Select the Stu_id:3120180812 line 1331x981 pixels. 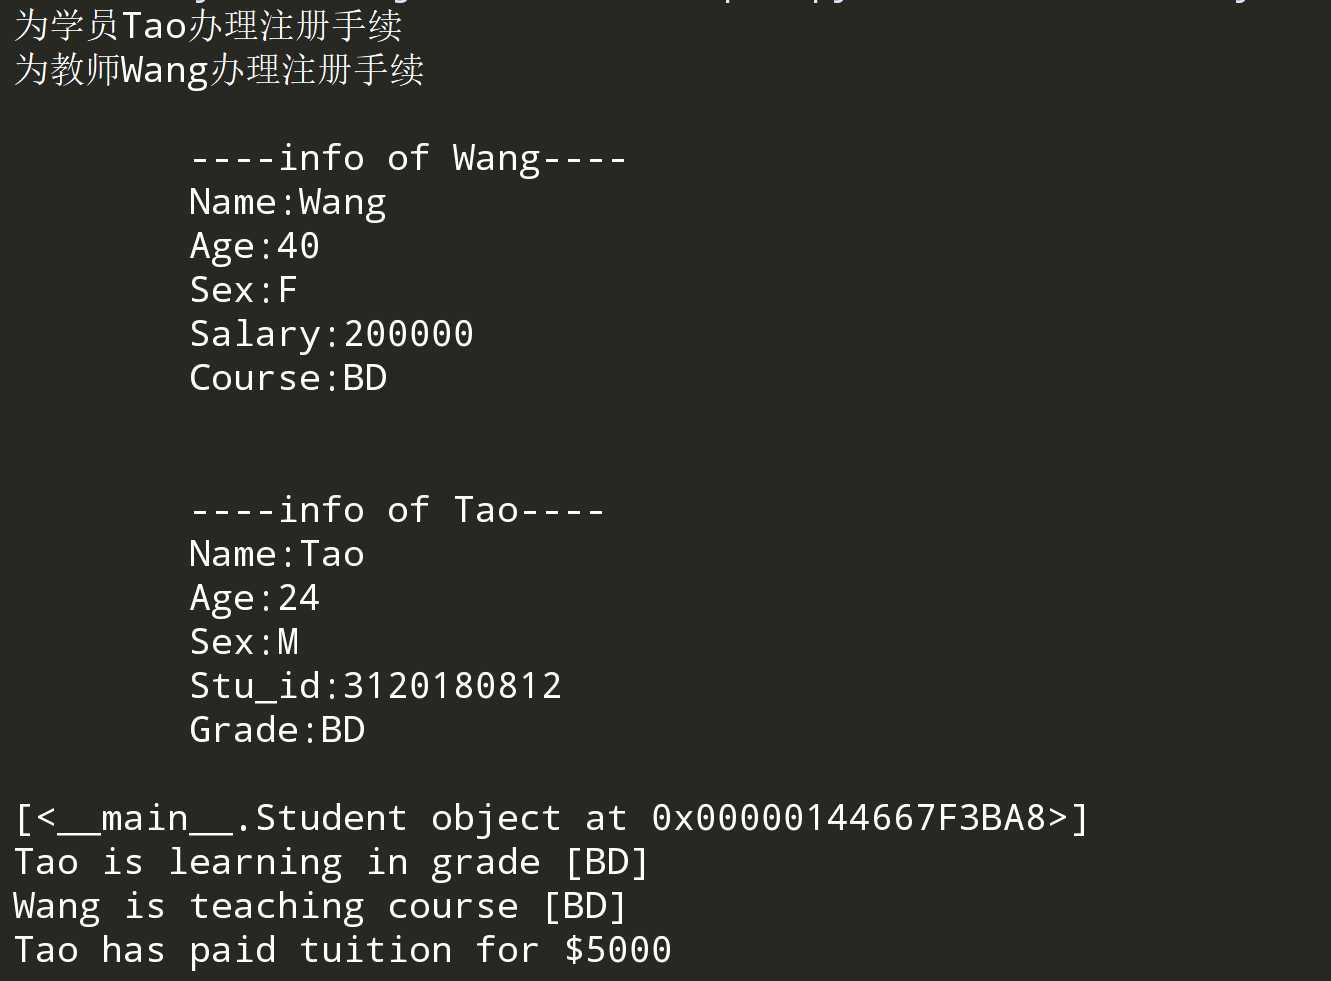tap(376, 687)
